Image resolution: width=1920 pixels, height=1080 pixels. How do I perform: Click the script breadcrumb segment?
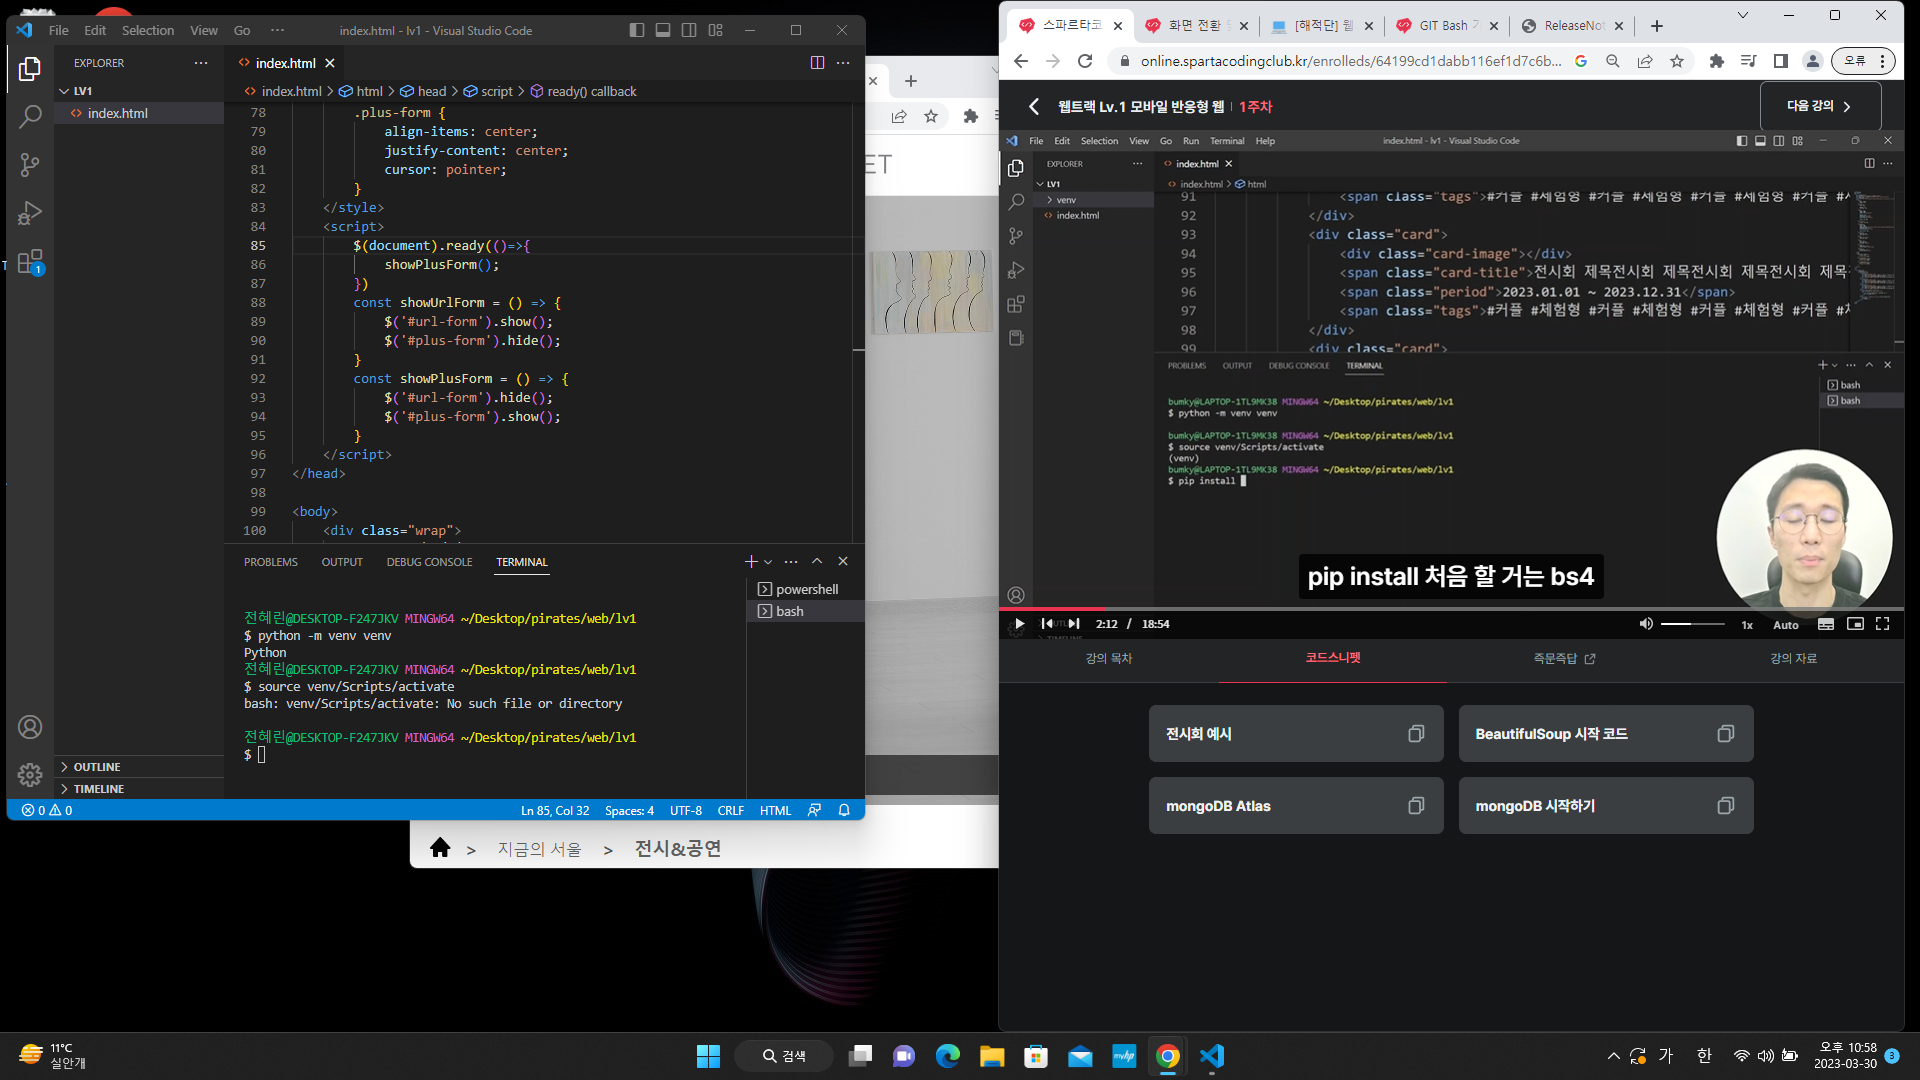pos(488,91)
